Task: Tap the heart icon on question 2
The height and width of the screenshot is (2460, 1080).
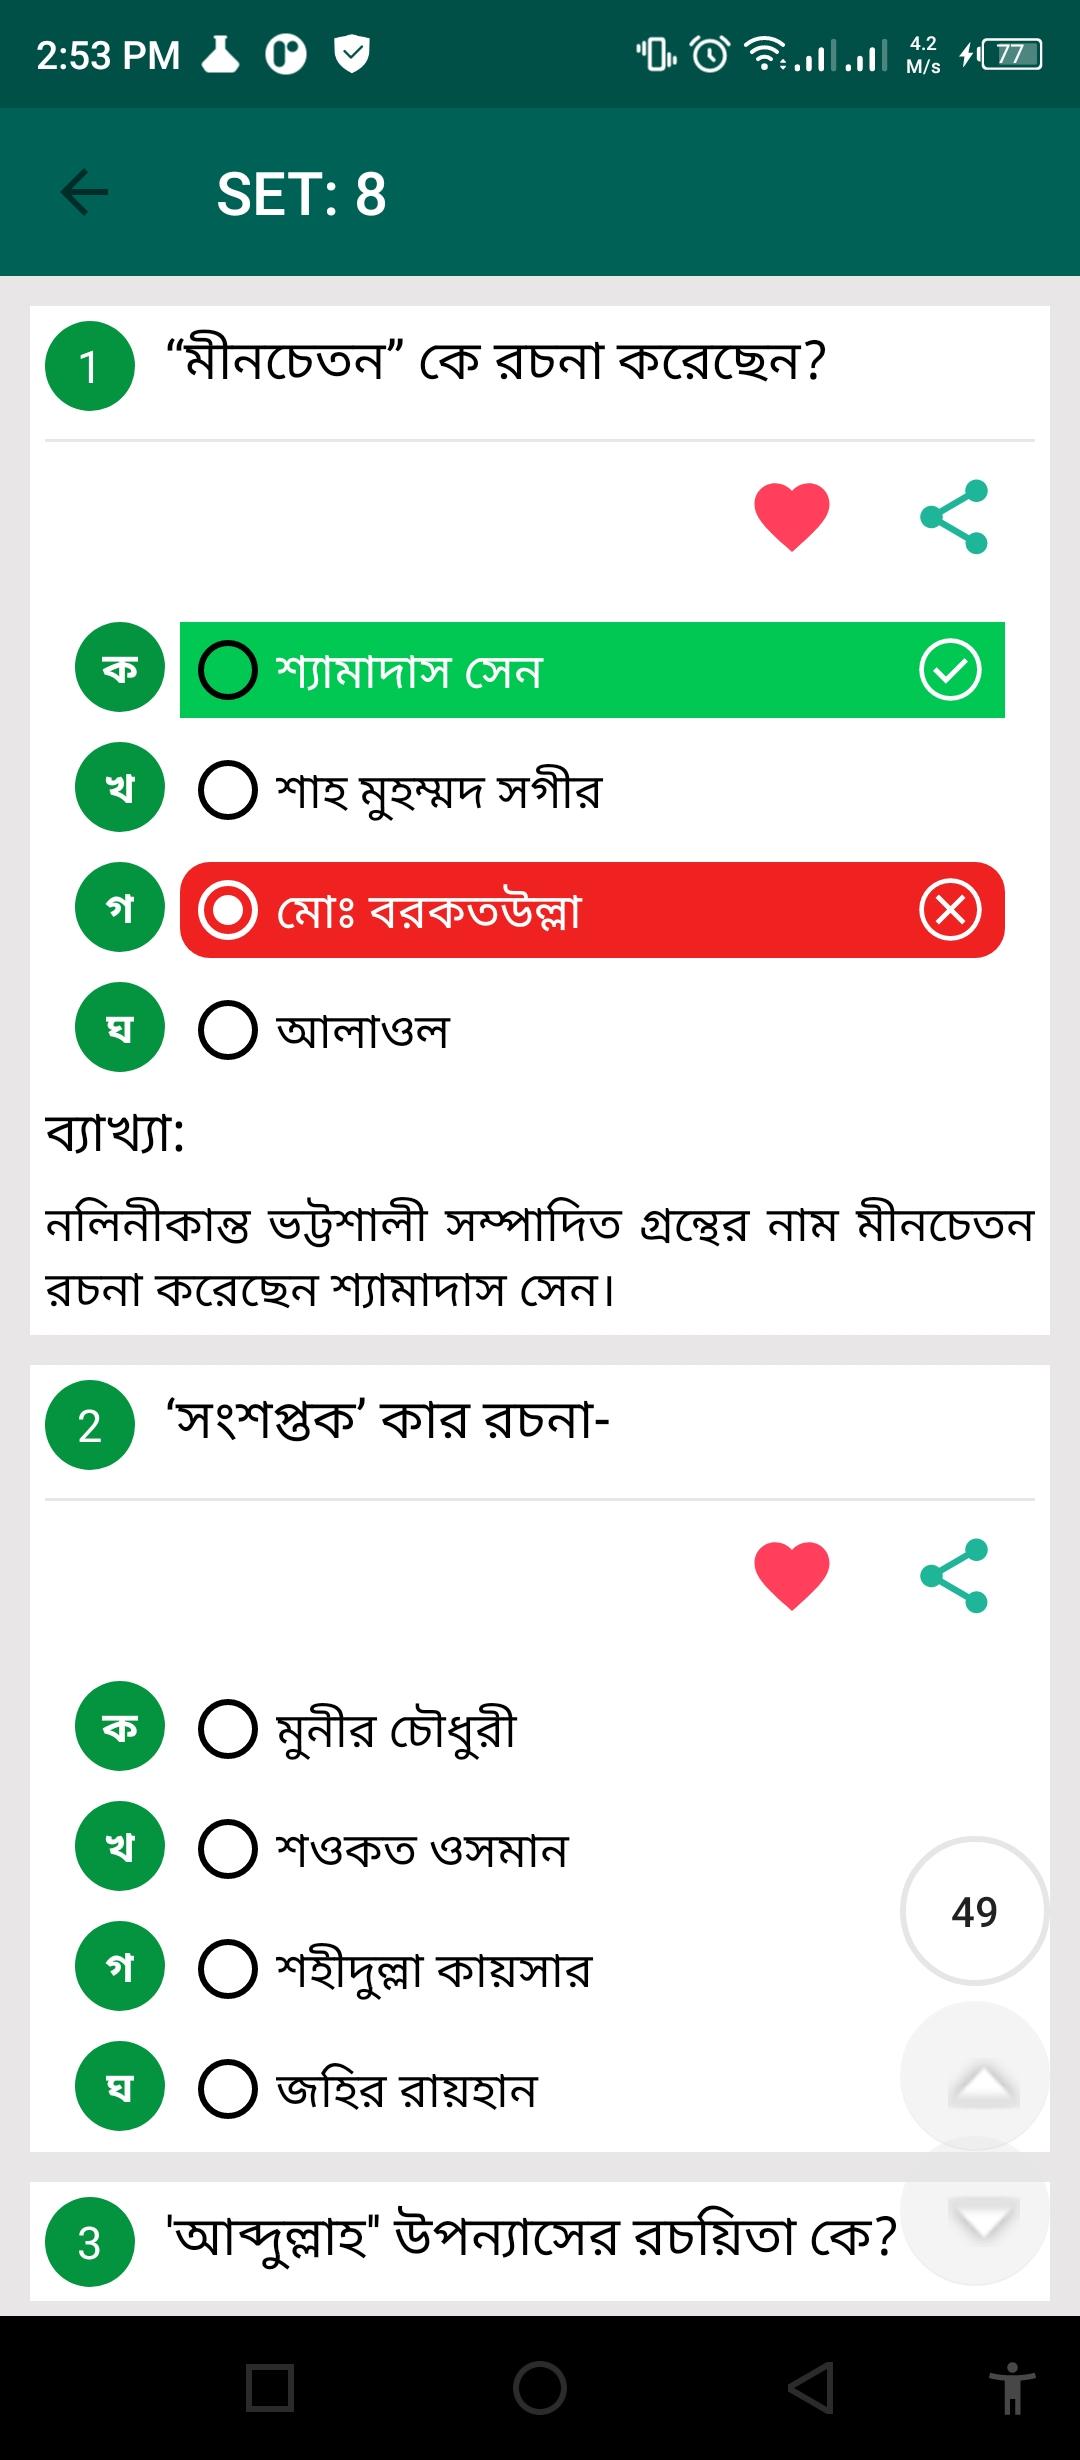Action: tap(792, 1575)
